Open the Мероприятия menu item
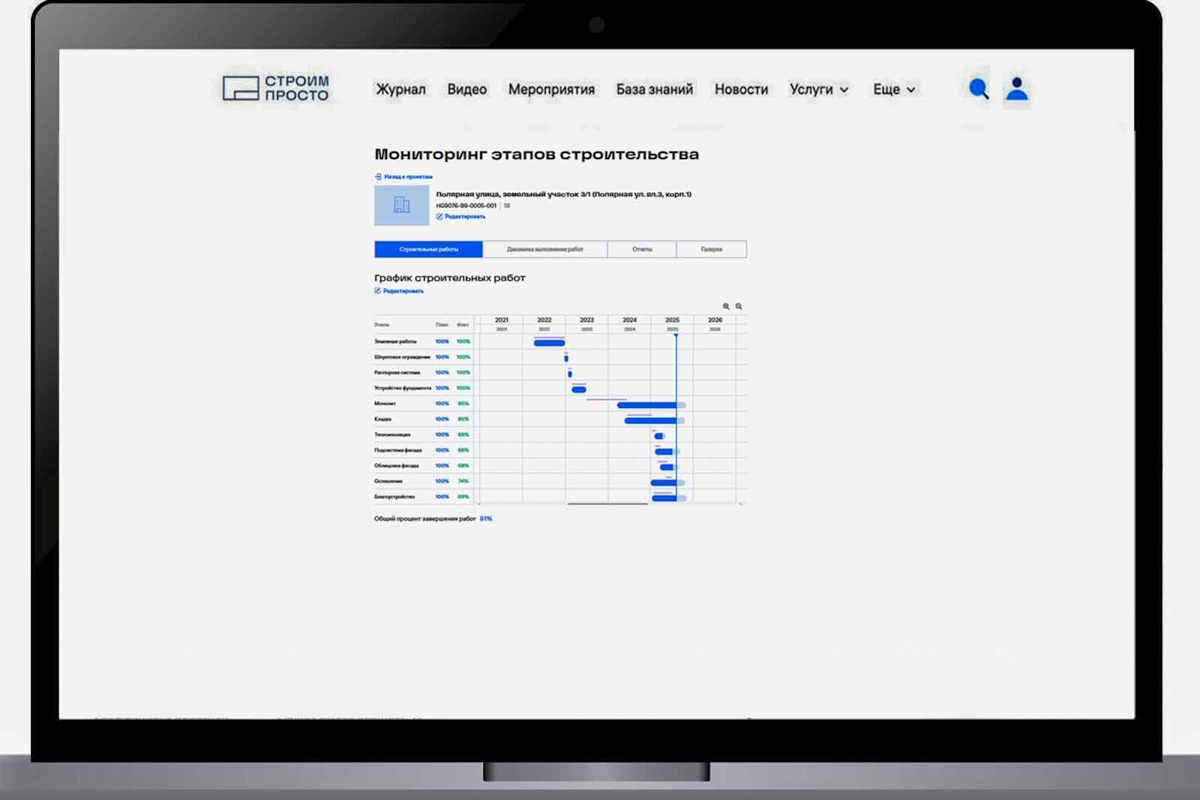 point(551,89)
